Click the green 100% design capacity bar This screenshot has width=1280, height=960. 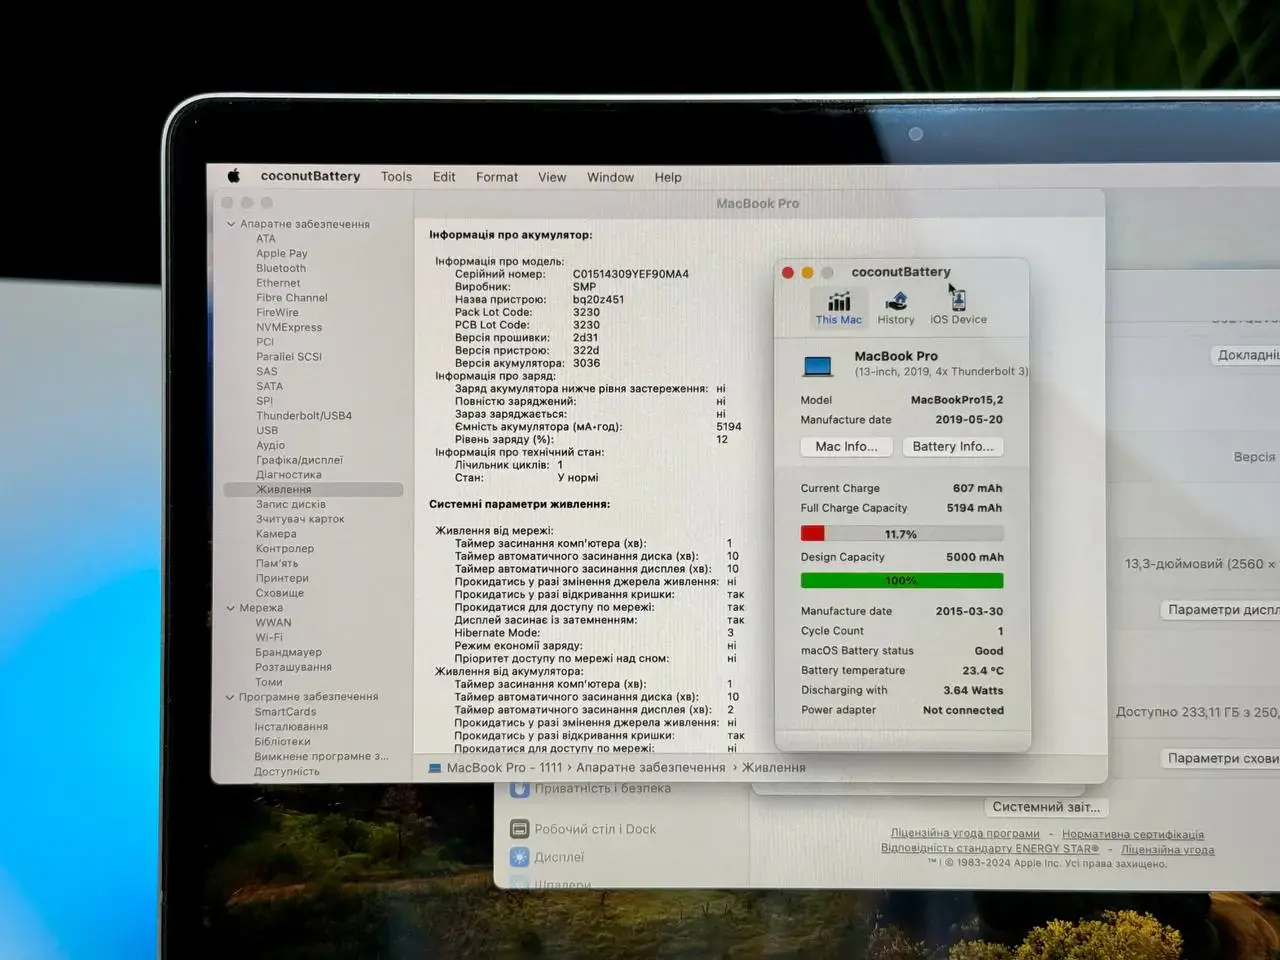902,580
